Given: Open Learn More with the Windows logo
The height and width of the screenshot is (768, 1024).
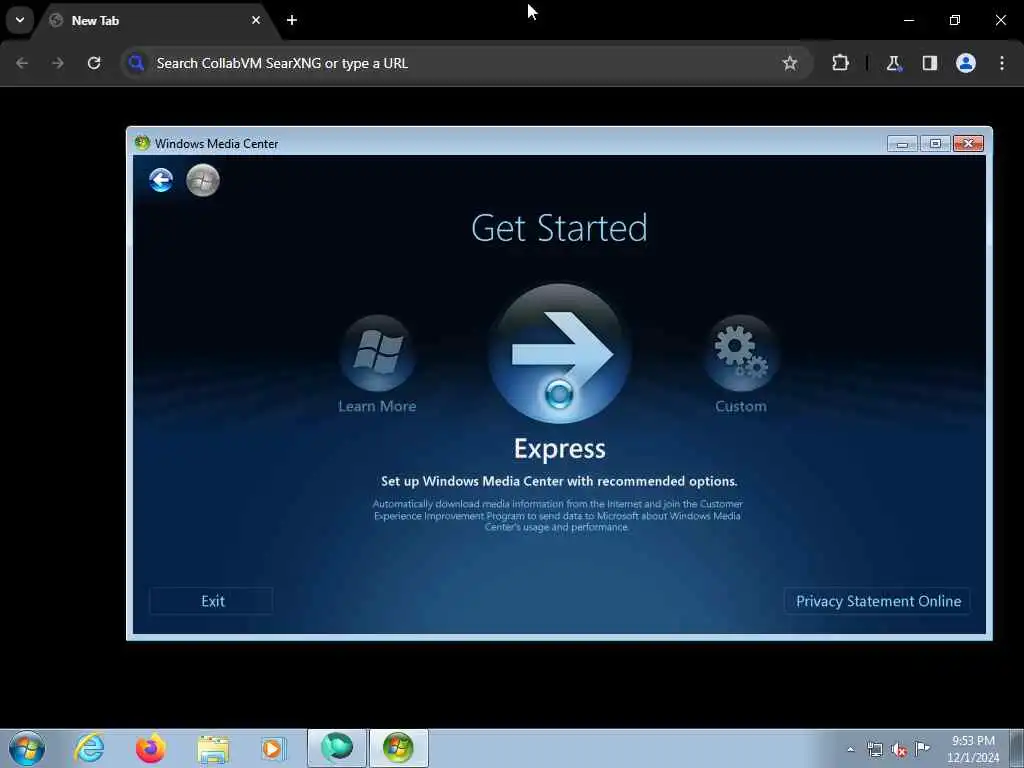Looking at the screenshot, I should (377, 353).
